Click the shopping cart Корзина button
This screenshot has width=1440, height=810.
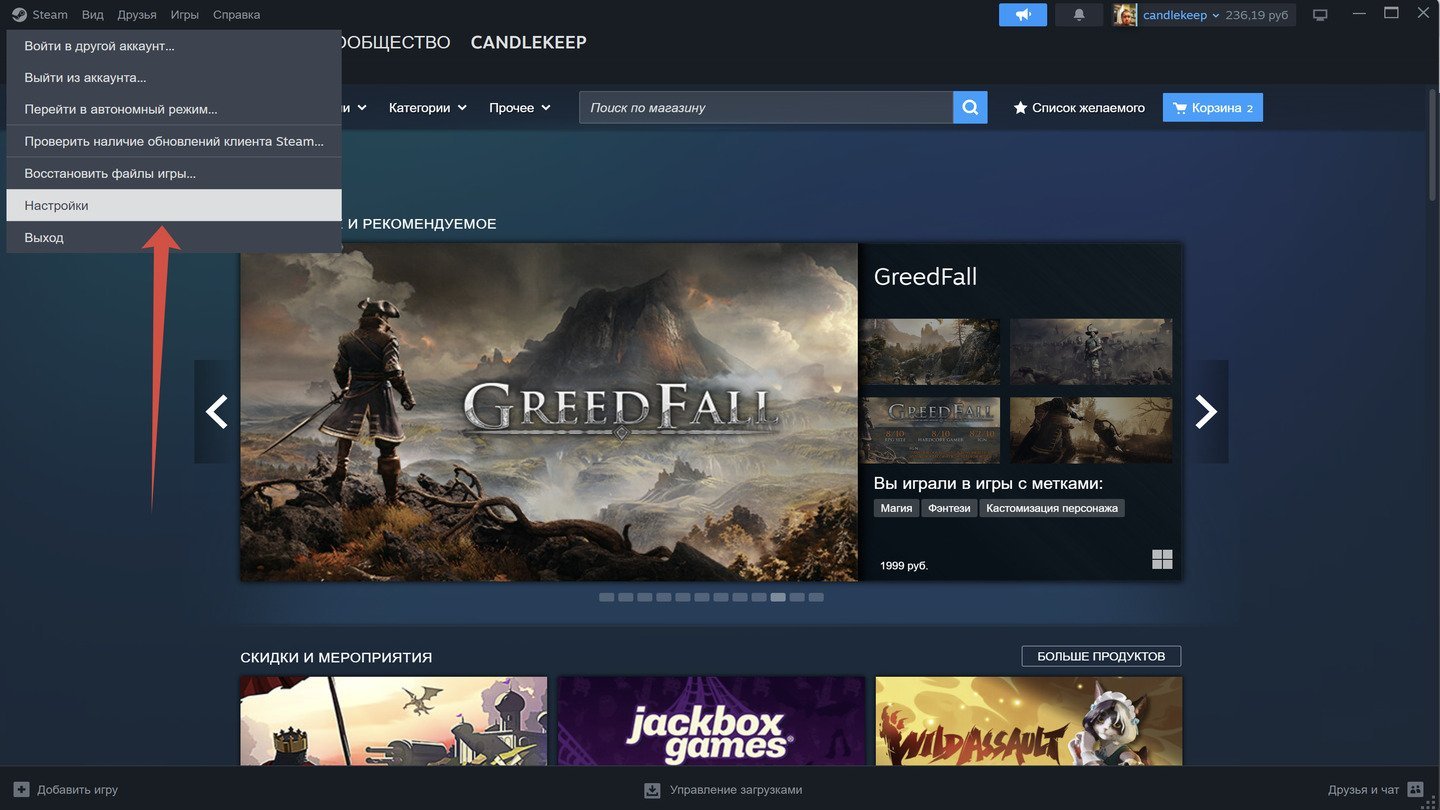(x=1212, y=108)
